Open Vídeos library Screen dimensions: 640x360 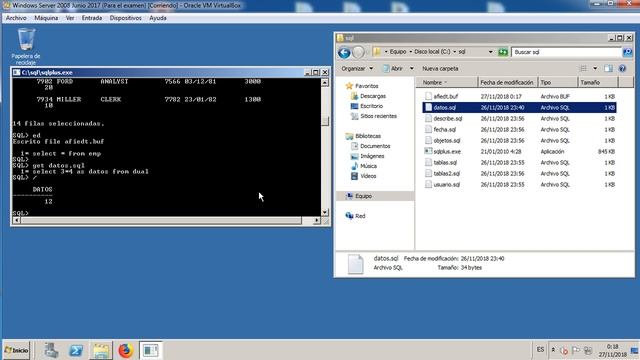[367, 176]
